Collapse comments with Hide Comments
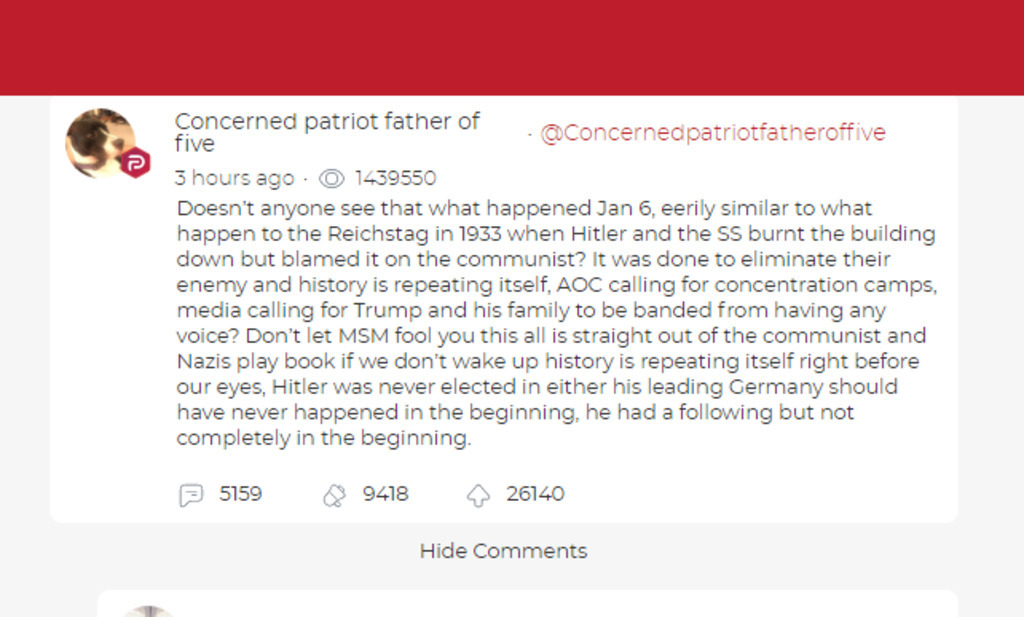1024x617 pixels. pos(503,551)
